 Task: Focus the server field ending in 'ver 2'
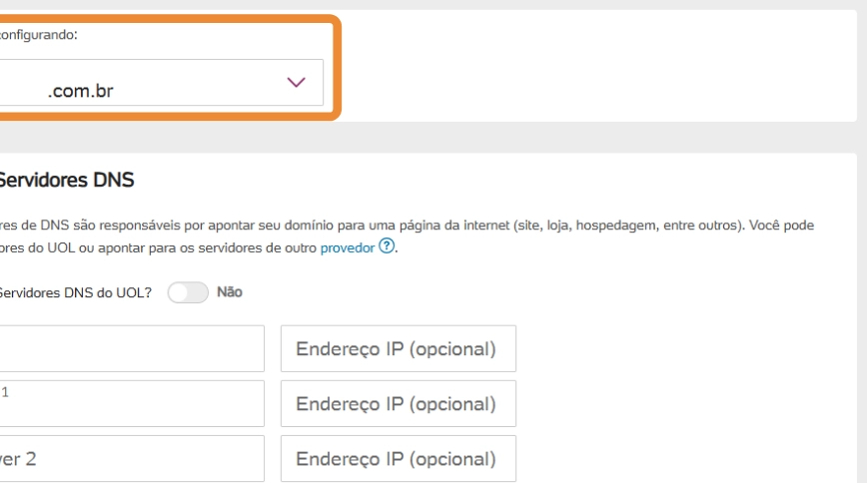(130, 457)
